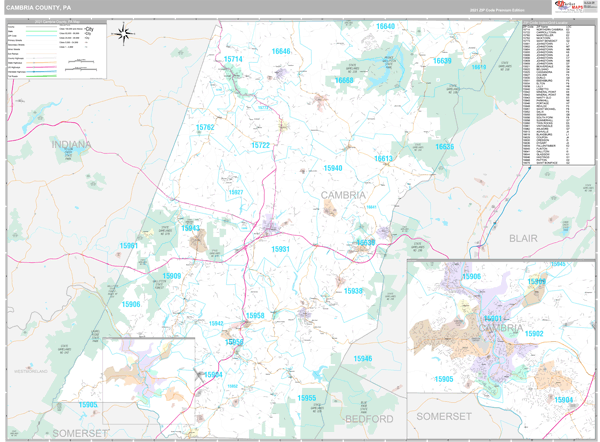This screenshot has height=442, width=600.
Task: Click the Market Maps logo at top right
Action: 575,7
